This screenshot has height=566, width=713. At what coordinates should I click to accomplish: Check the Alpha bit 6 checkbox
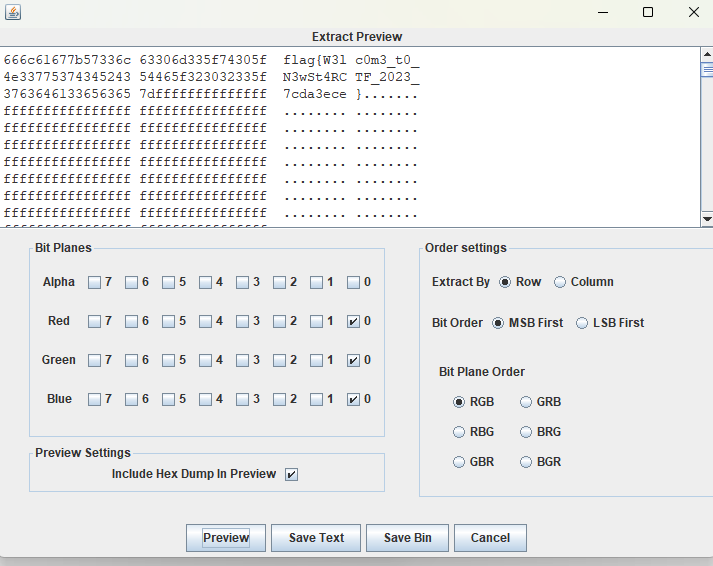point(131,282)
